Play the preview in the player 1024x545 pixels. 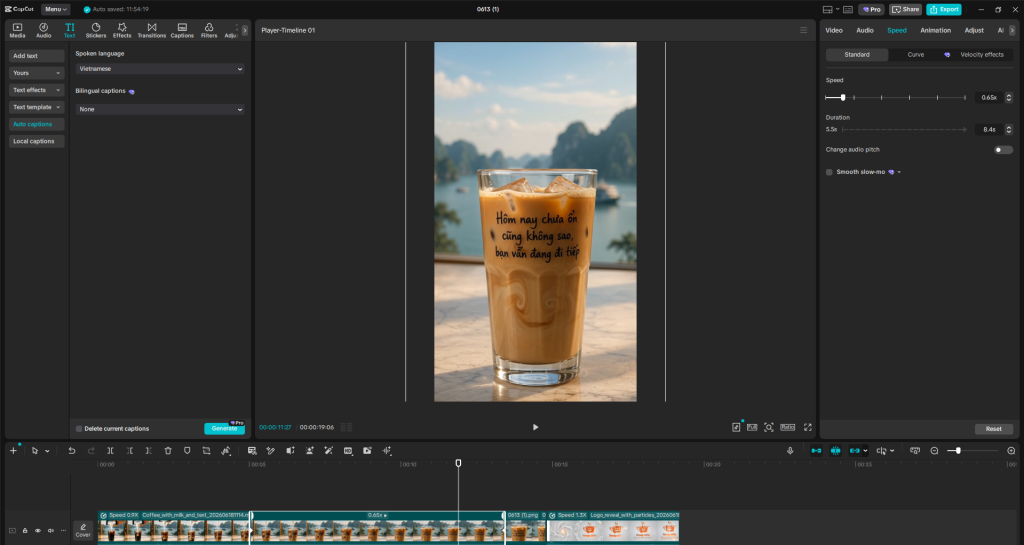536,427
